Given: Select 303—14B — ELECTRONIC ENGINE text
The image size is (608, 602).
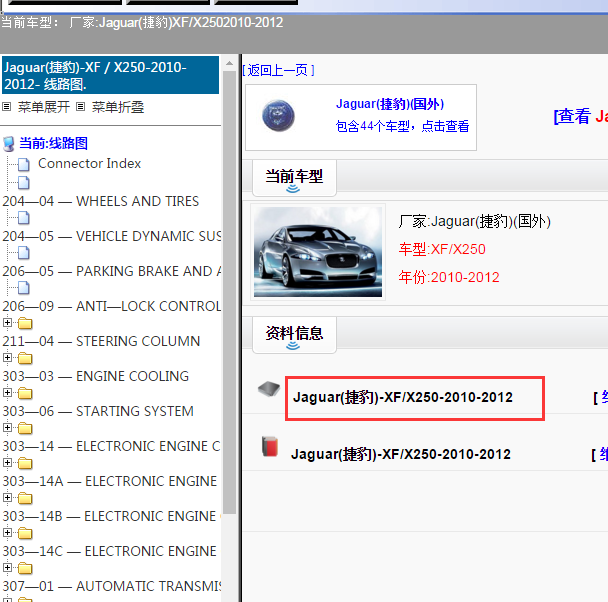Looking at the screenshot, I should [109, 516].
